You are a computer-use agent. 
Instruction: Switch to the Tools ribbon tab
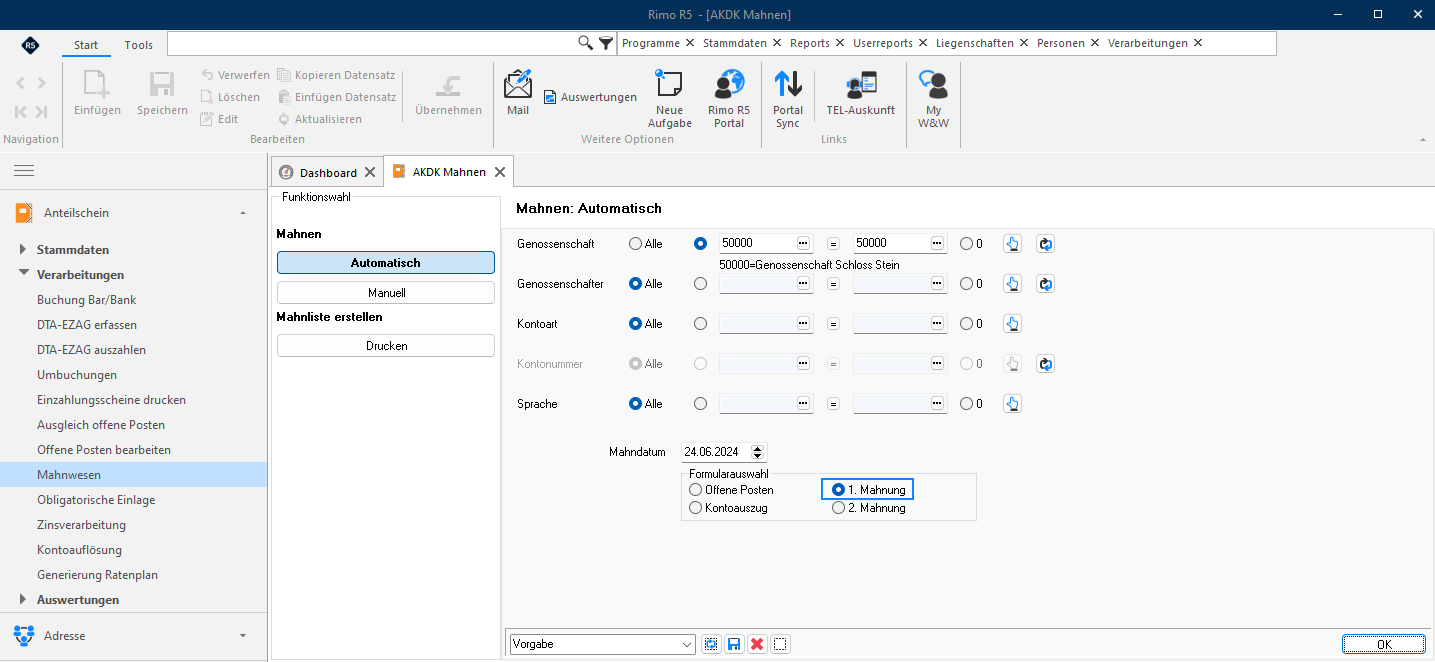pyautogui.click(x=139, y=45)
